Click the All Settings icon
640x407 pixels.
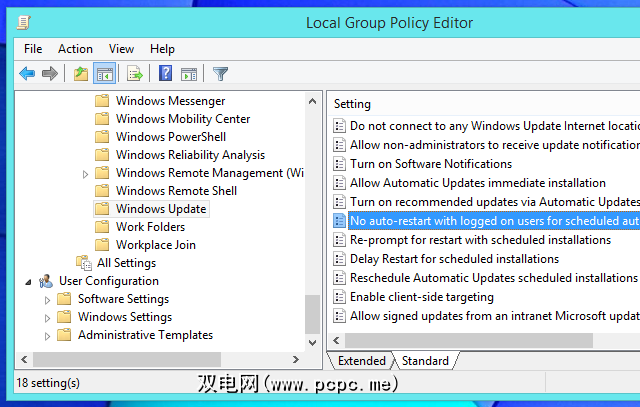pyautogui.click(x=84, y=263)
